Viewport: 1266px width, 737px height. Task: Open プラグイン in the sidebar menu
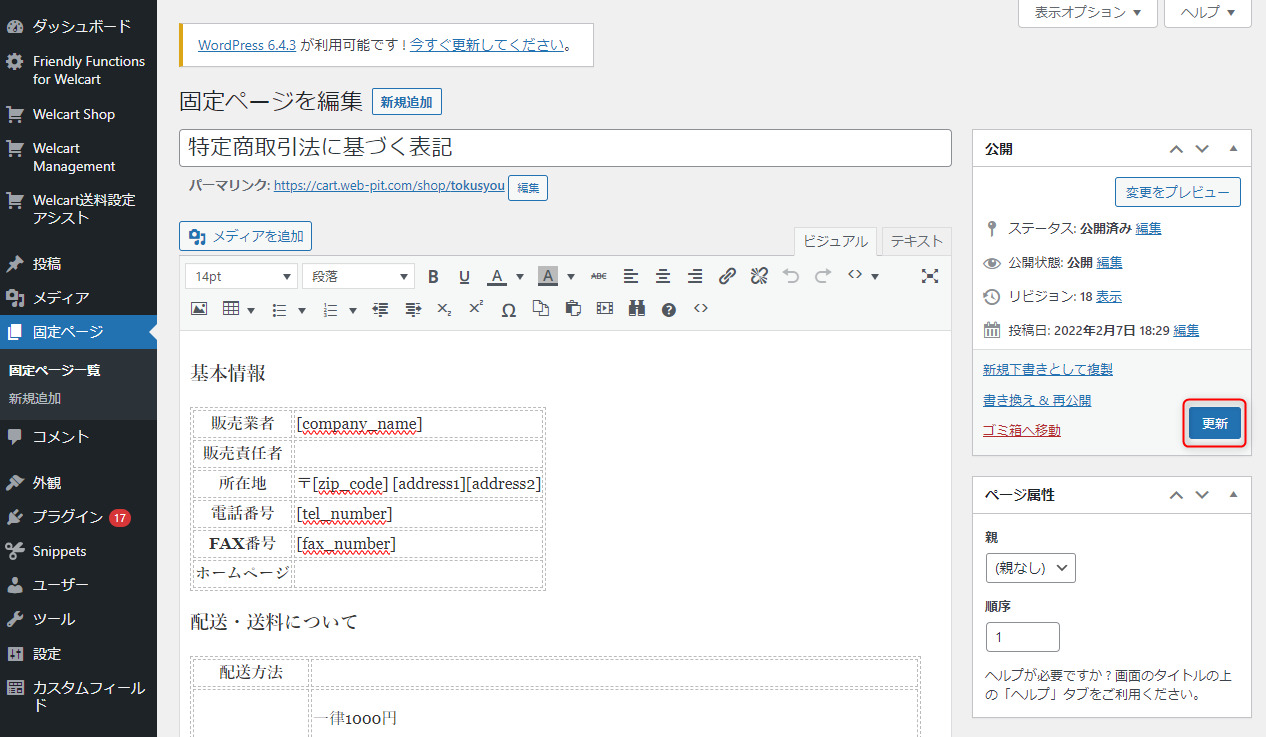pos(68,517)
